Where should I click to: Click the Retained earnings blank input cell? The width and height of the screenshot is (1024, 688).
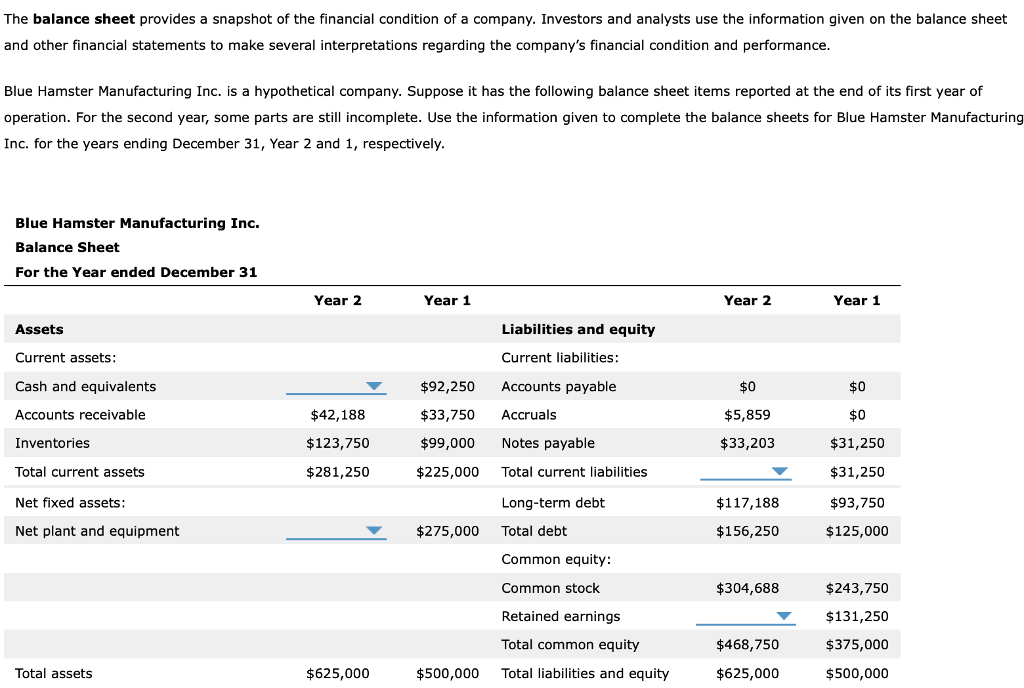pyautogui.click(x=745, y=616)
